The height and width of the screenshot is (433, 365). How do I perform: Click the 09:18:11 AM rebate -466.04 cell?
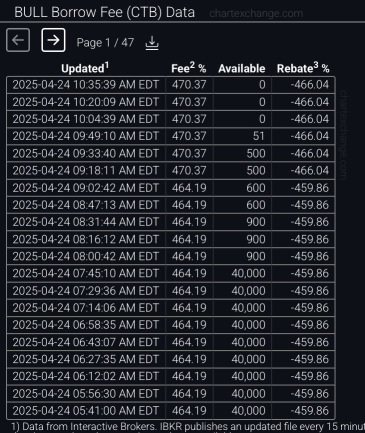(310, 171)
